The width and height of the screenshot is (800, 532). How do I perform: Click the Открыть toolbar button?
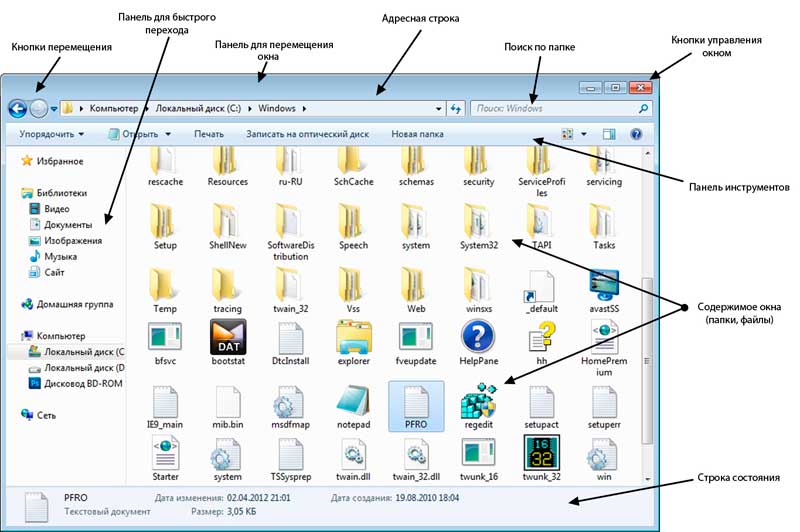[x=133, y=134]
